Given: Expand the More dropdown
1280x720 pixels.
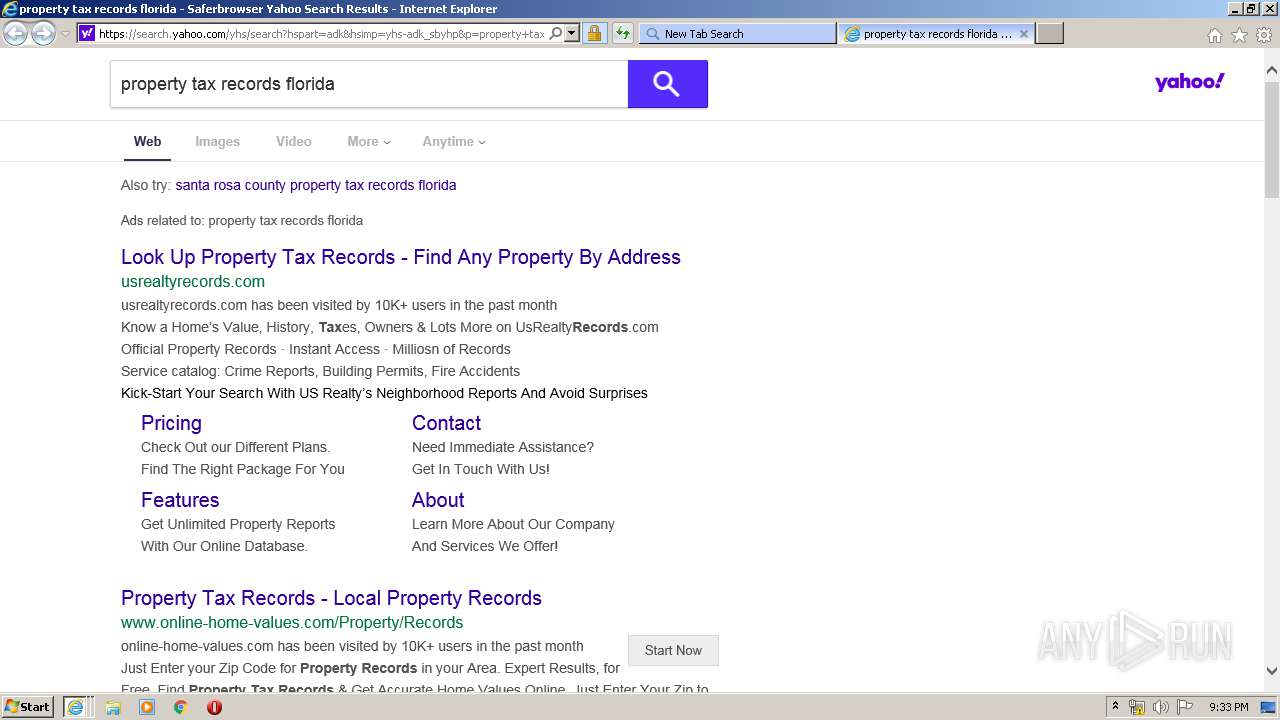Looking at the screenshot, I should tap(368, 141).
